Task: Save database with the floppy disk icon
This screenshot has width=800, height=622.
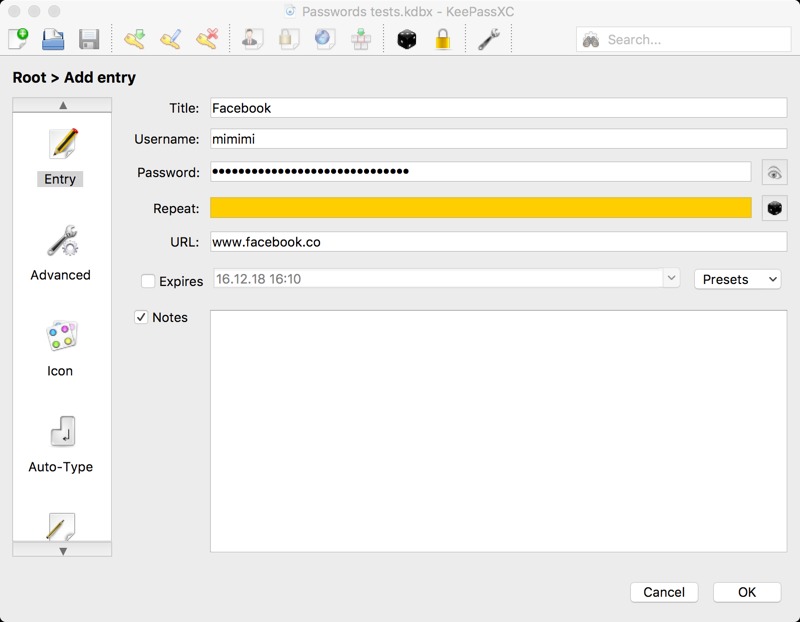Action: [x=89, y=39]
